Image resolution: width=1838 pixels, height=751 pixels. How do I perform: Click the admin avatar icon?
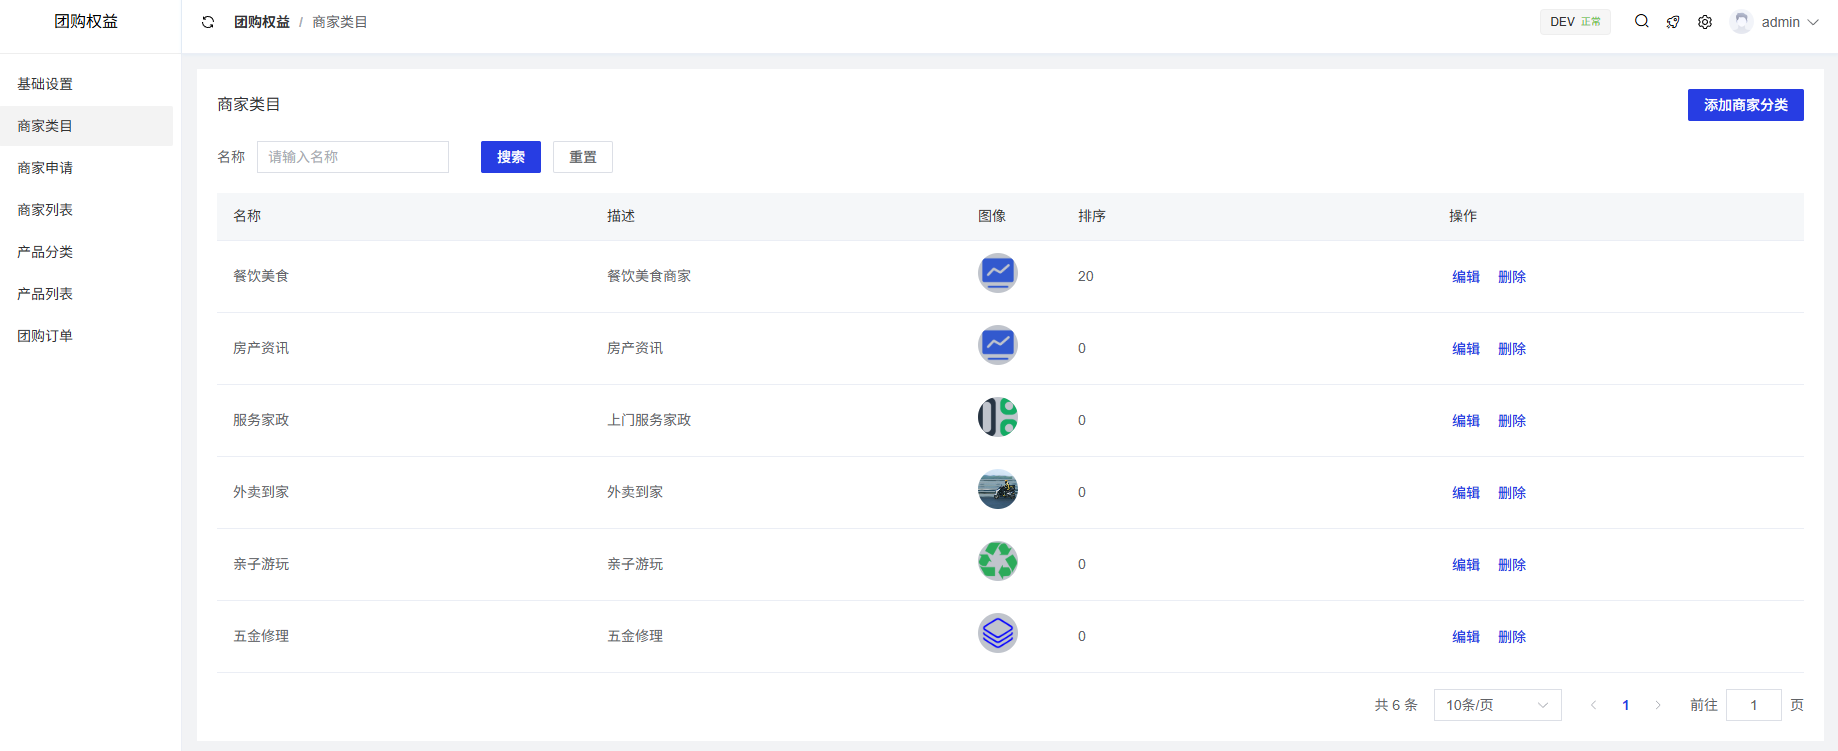pos(1741,22)
